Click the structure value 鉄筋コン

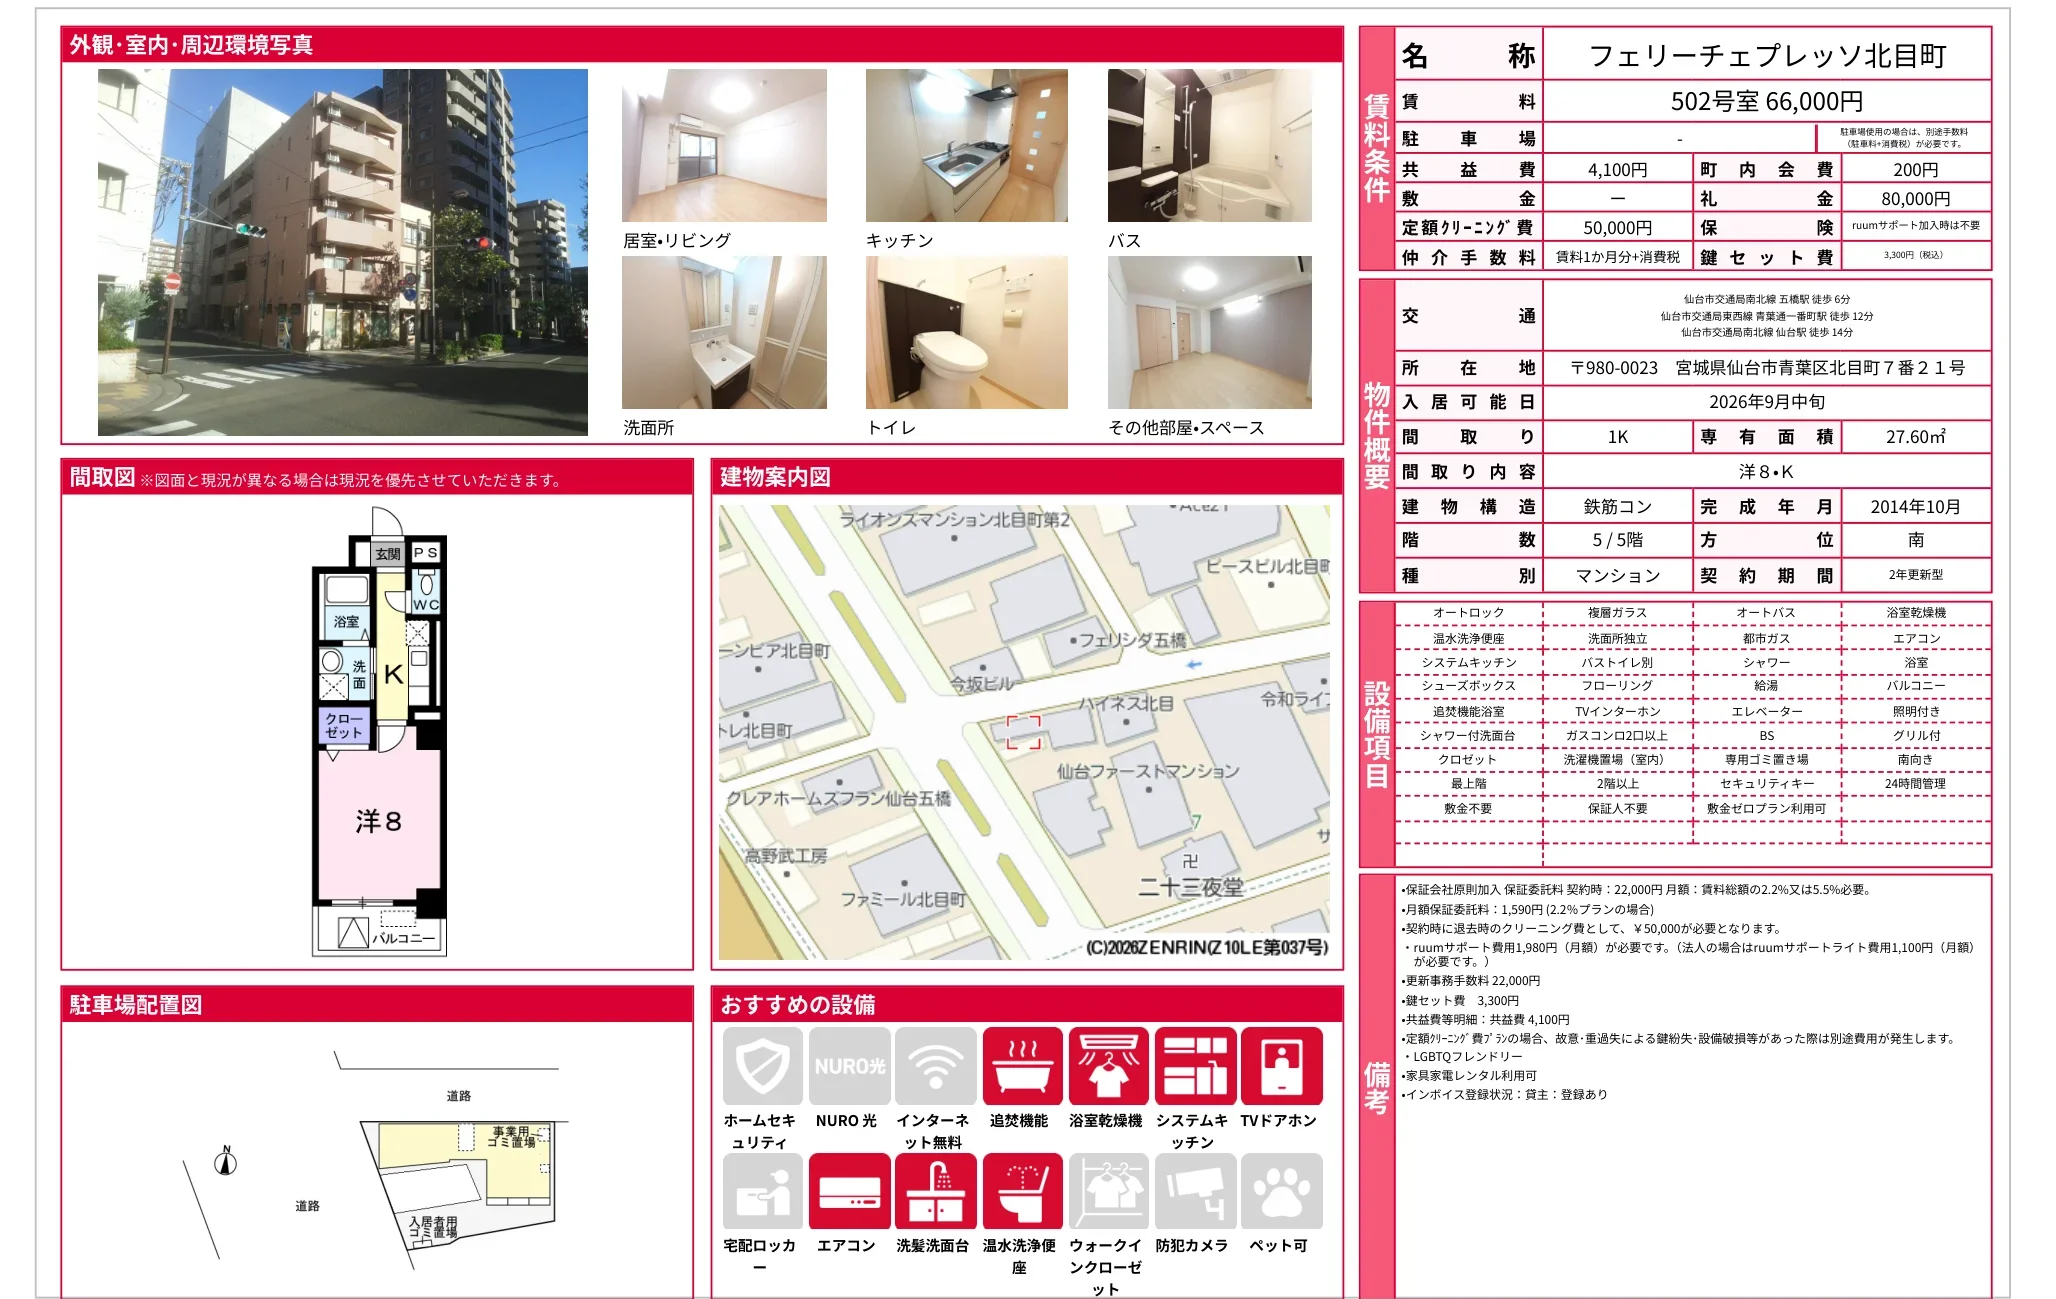tap(1617, 507)
